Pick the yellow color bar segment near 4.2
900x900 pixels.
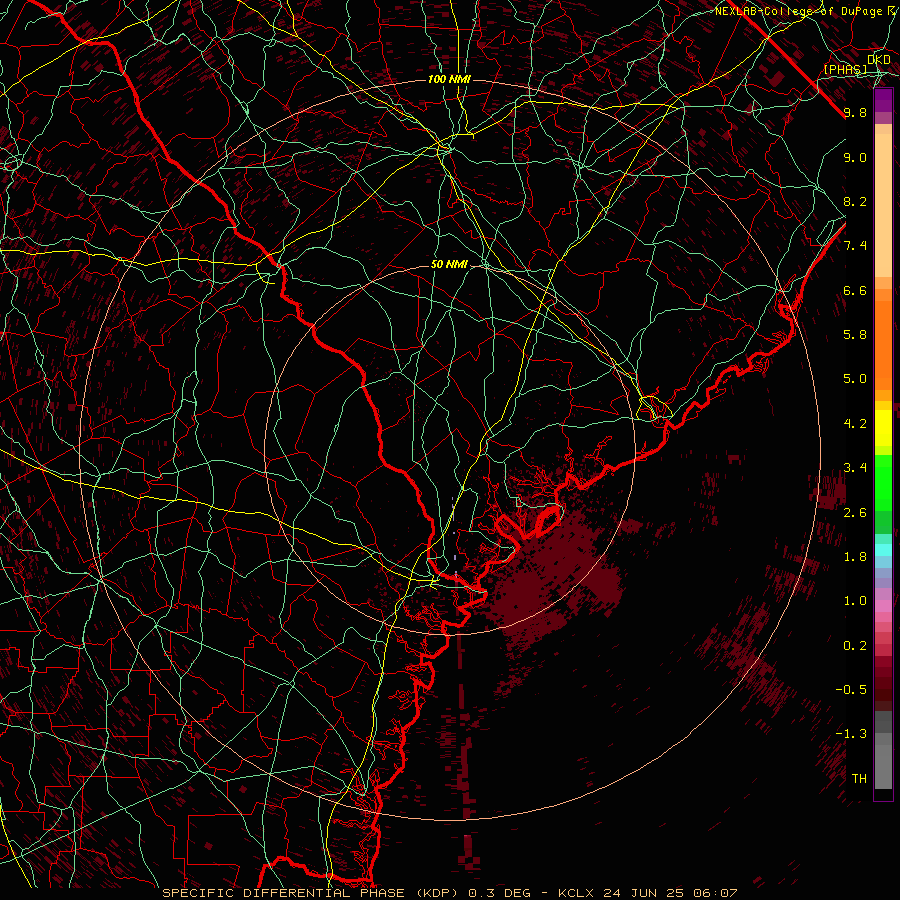point(883,428)
